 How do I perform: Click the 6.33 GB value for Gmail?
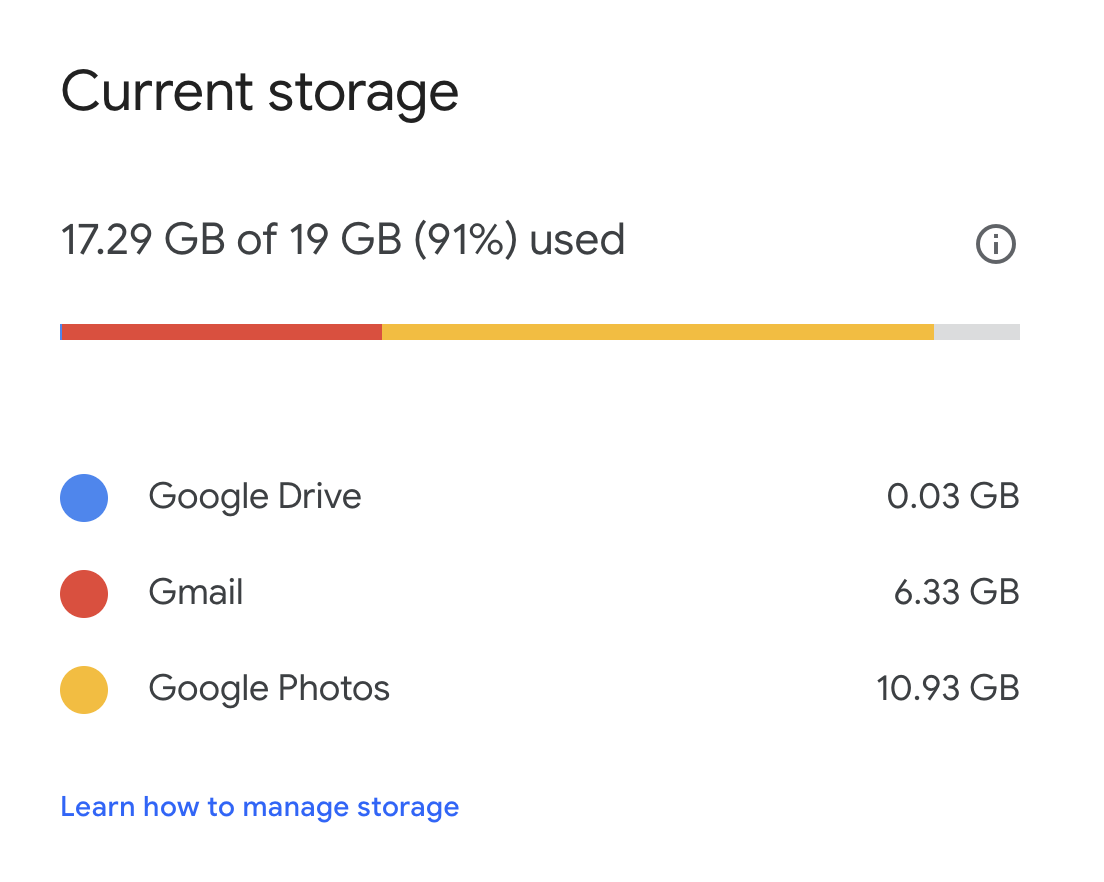955,593
